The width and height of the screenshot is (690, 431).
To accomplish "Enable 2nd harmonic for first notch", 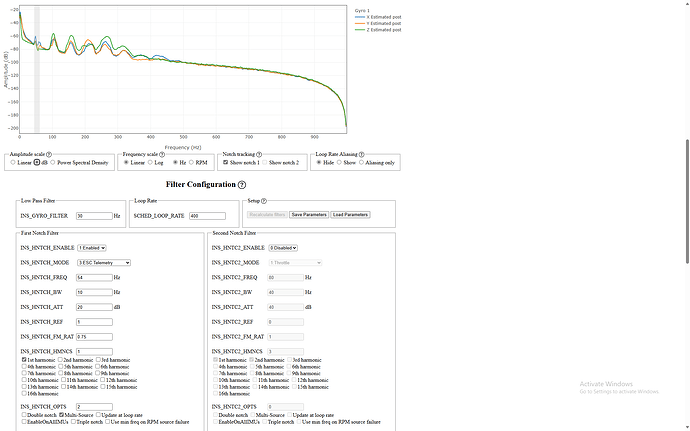I will (x=62, y=359).
